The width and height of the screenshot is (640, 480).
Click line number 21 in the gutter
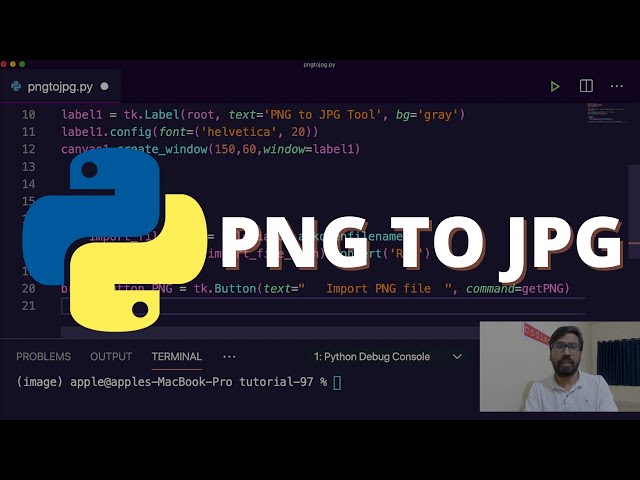click(x=29, y=306)
